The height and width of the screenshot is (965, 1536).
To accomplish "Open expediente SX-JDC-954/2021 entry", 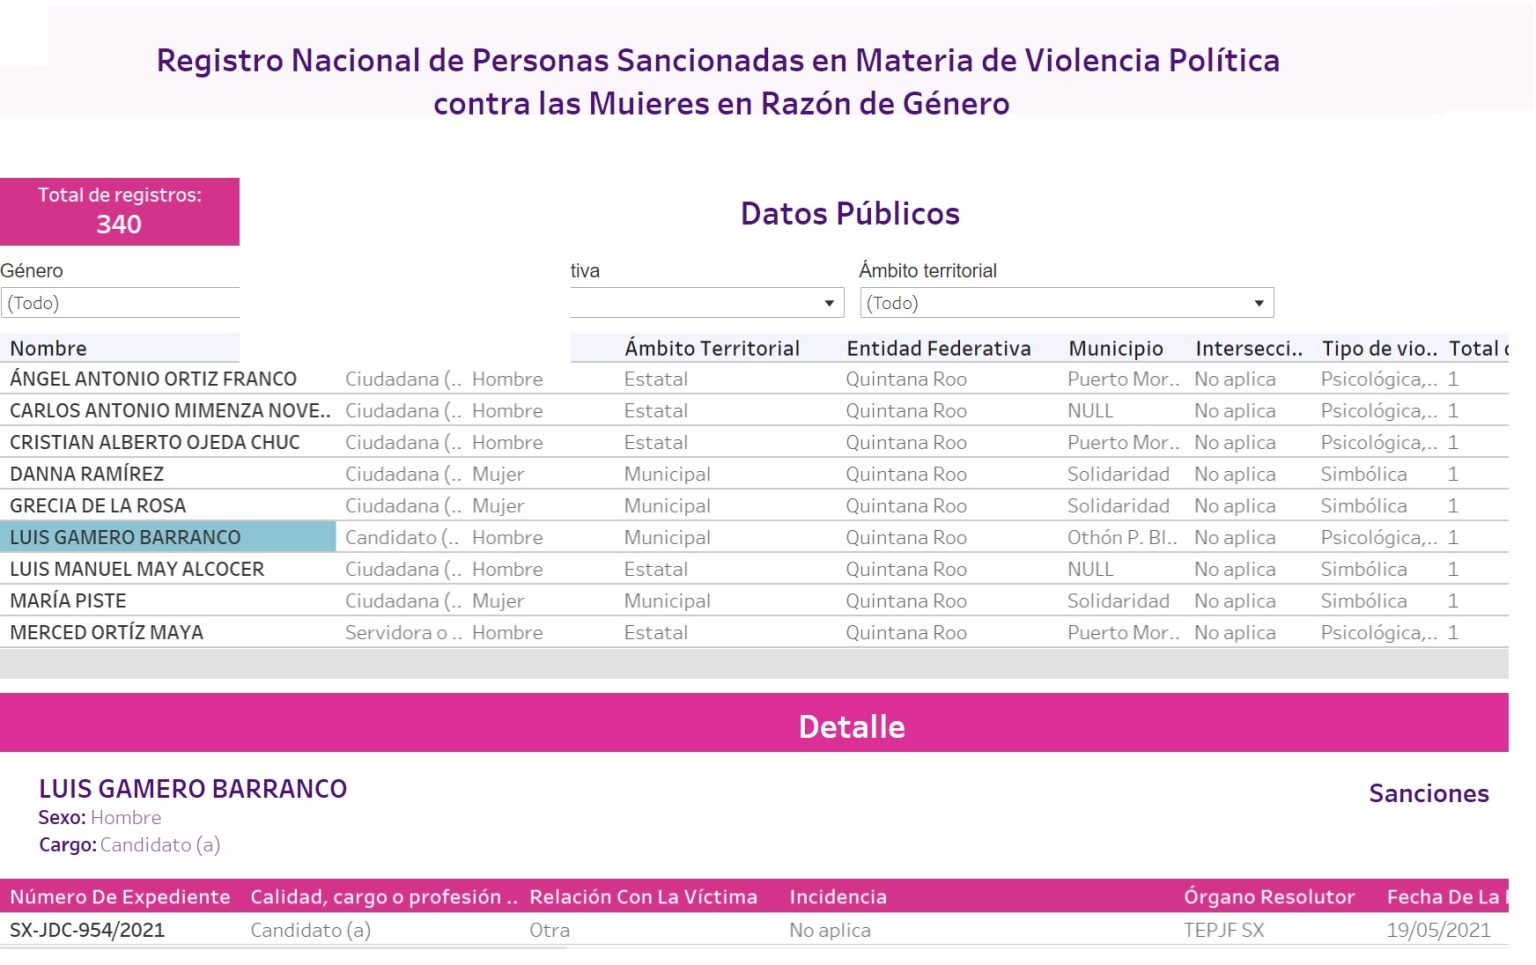I will [x=87, y=930].
